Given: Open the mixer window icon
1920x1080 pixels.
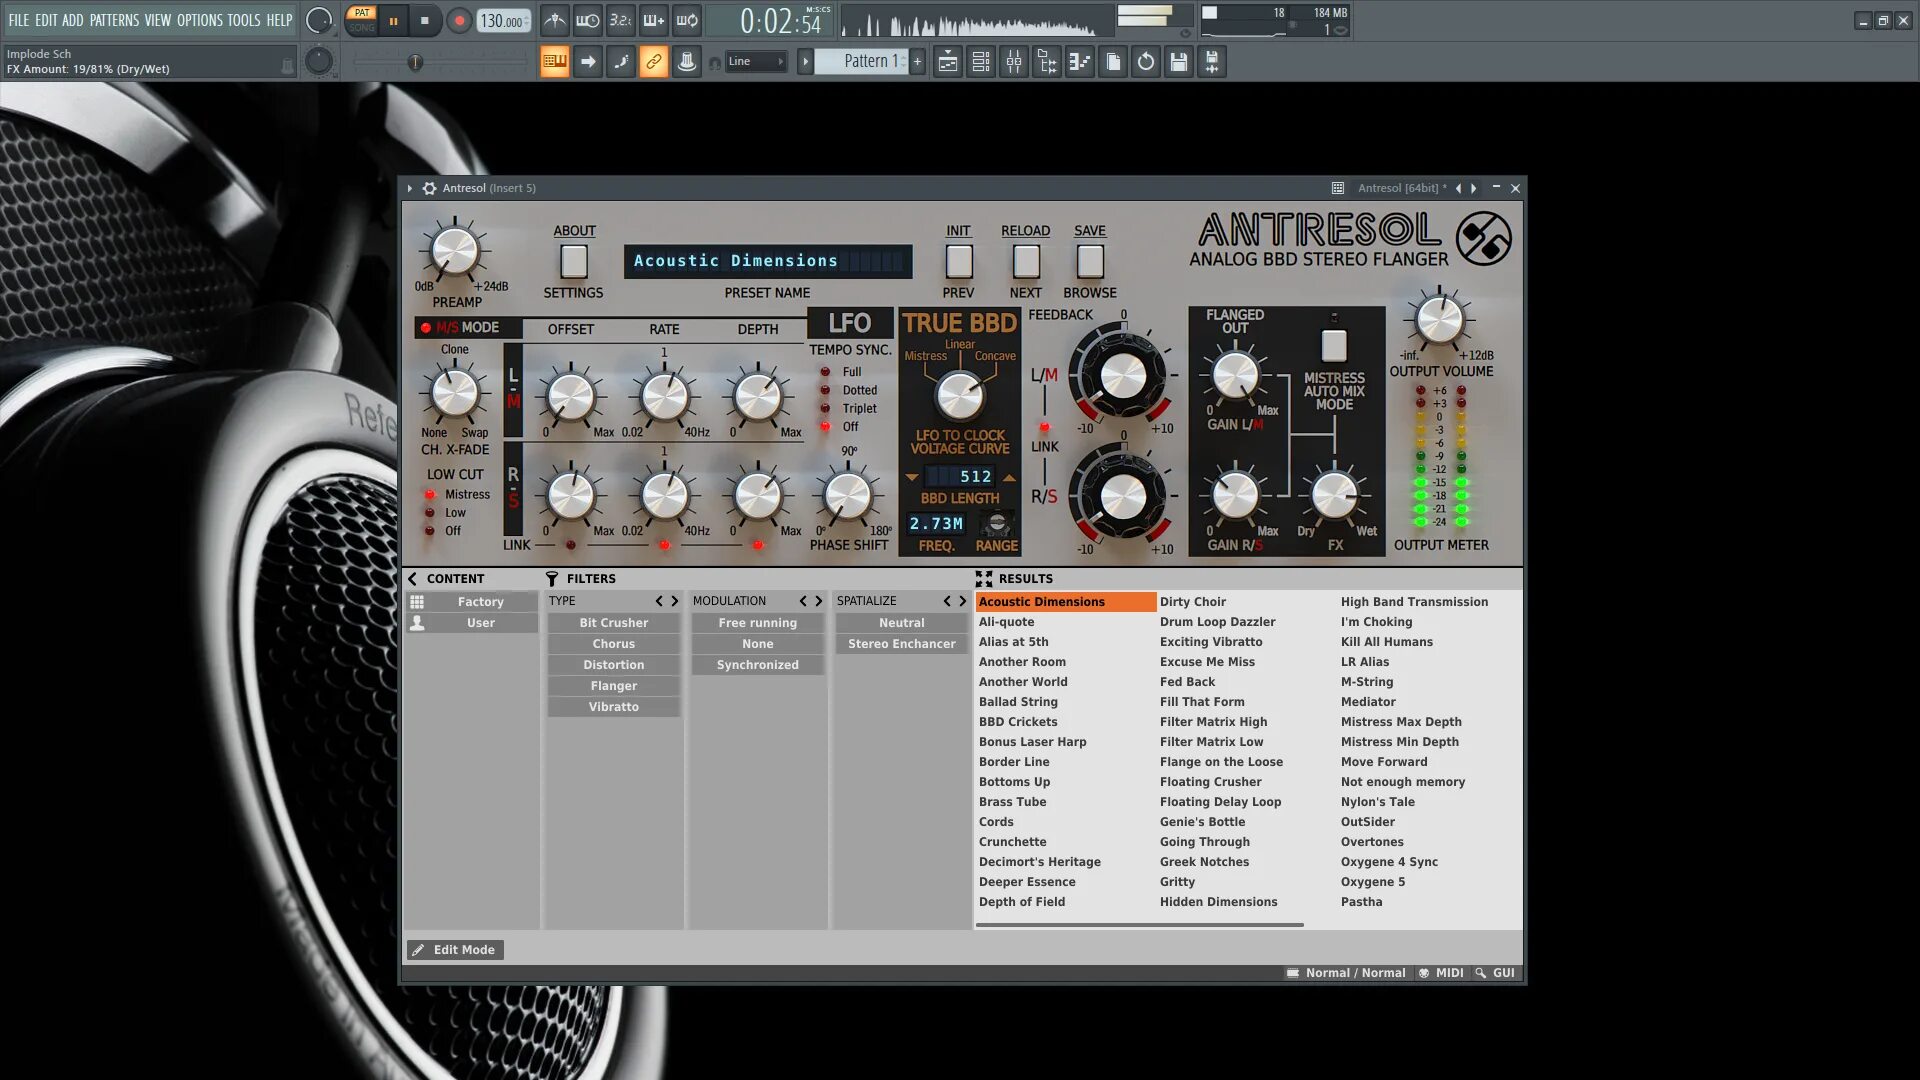Looking at the screenshot, I should tap(1014, 62).
